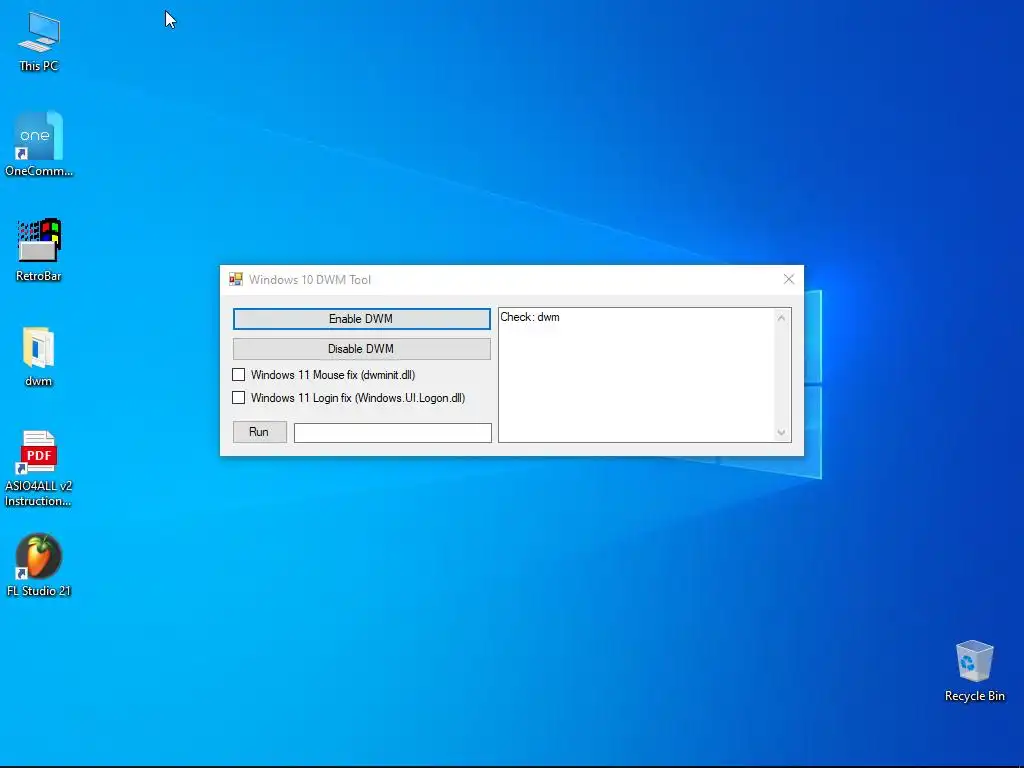Toggle Windows 11 Login fix checkbox
Image resolution: width=1024 pixels, height=768 pixels.
pyautogui.click(x=238, y=398)
